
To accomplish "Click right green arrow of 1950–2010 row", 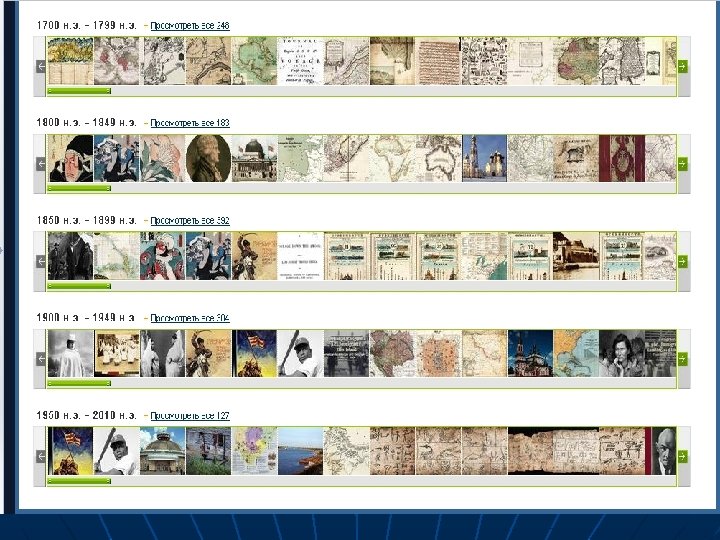I will click(x=682, y=456).
